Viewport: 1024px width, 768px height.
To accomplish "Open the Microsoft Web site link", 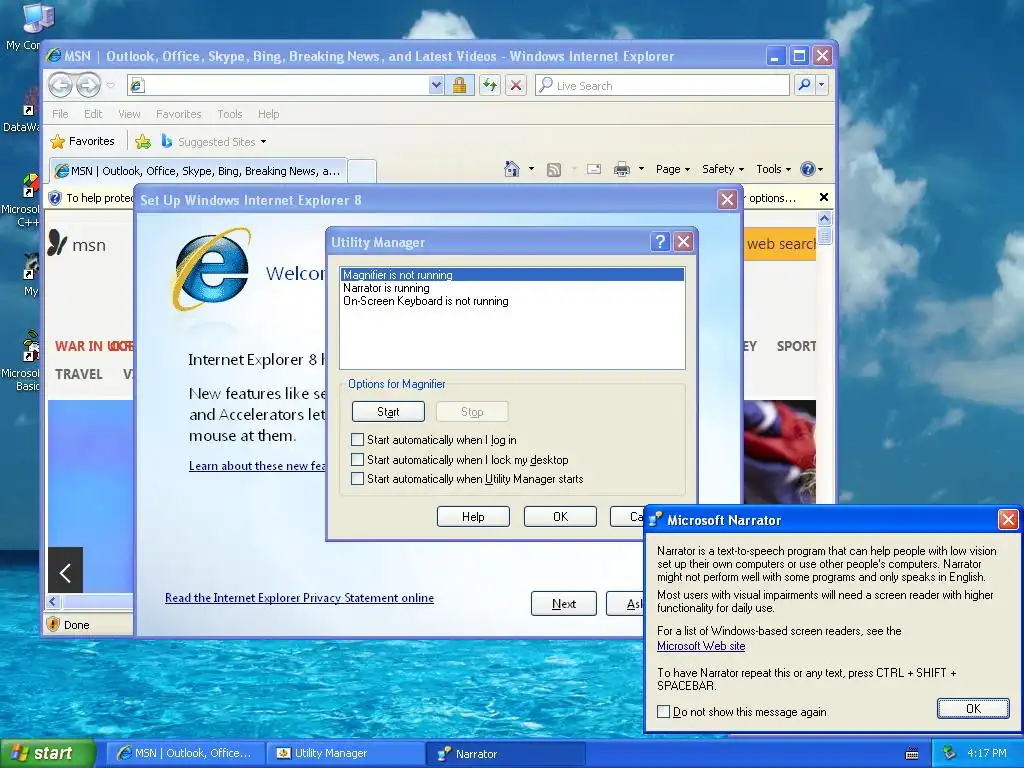I will tap(701, 646).
